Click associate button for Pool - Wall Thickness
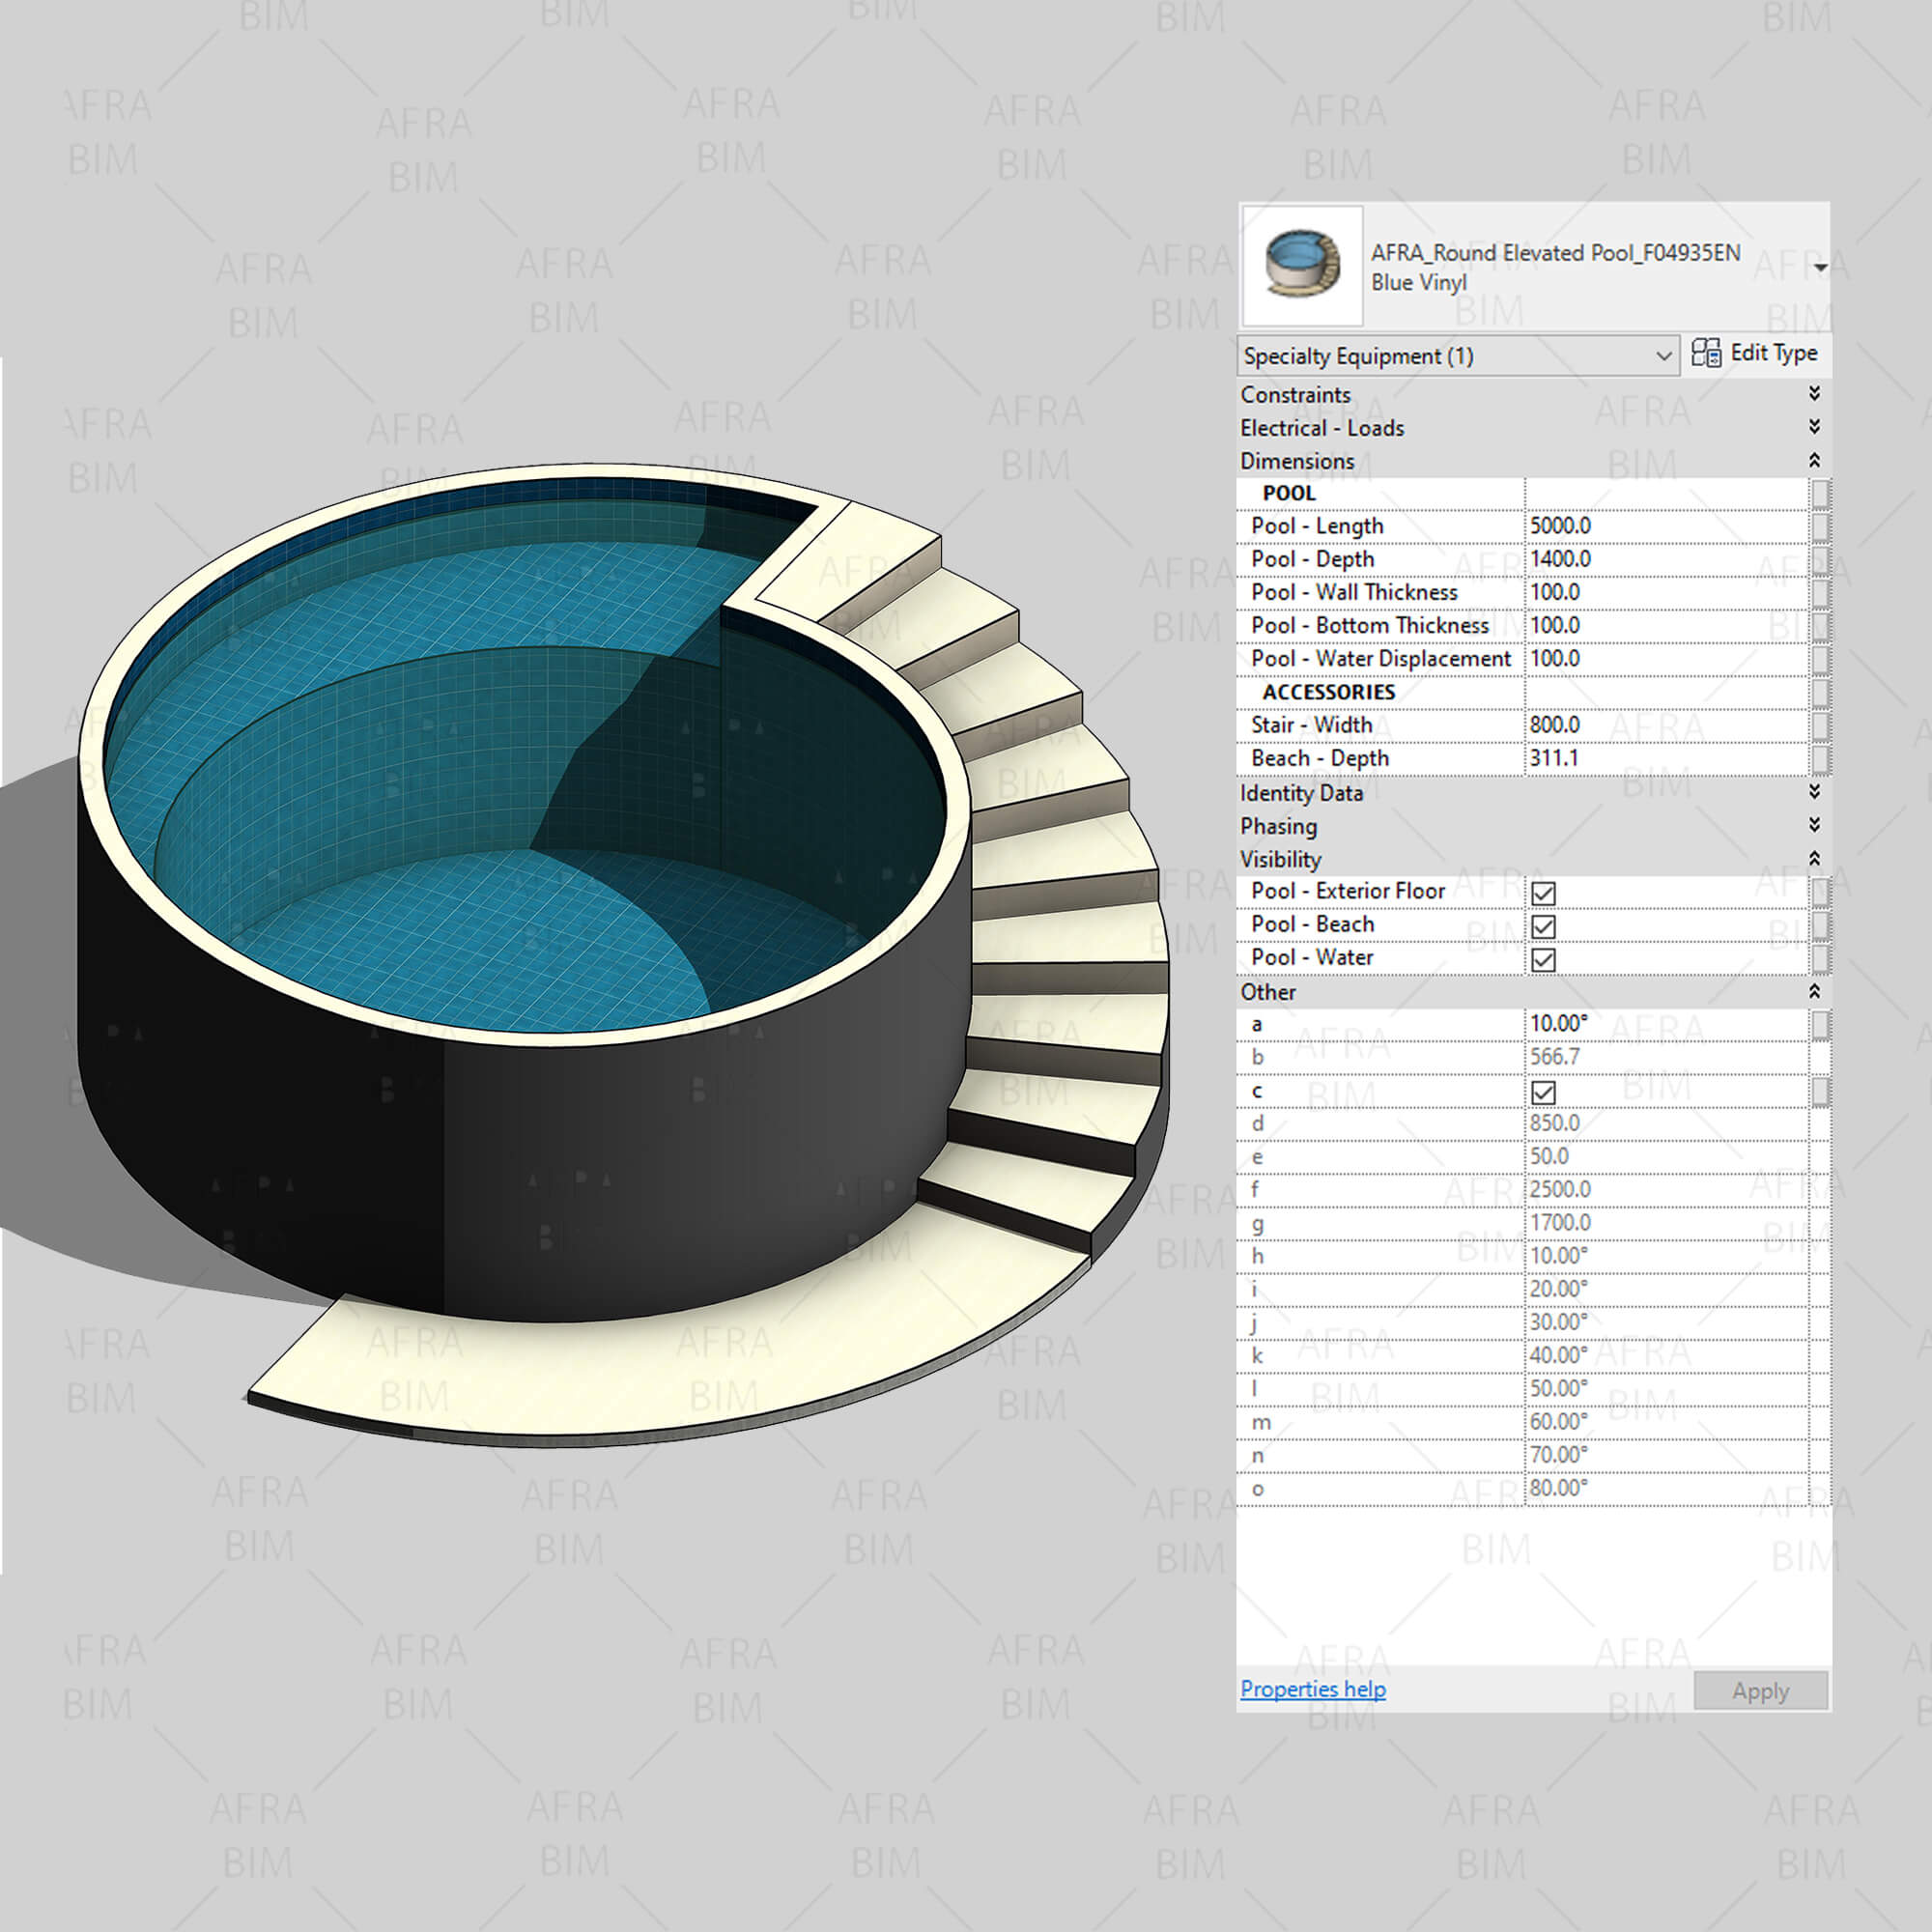 point(1820,592)
